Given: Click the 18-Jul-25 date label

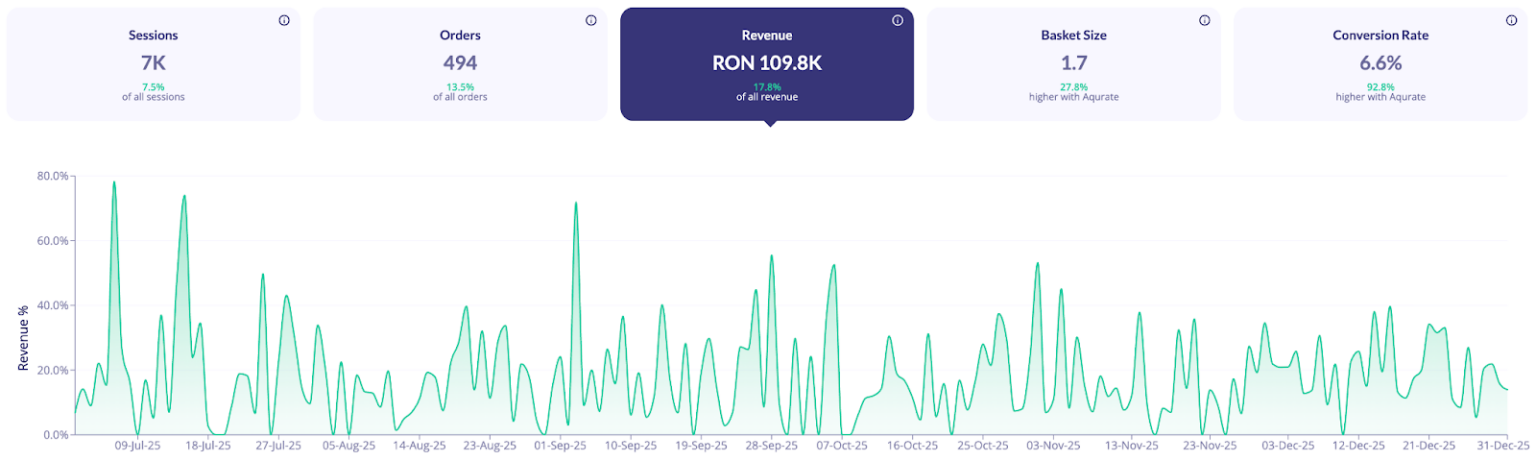Looking at the screenshot, I should point(208,446).
